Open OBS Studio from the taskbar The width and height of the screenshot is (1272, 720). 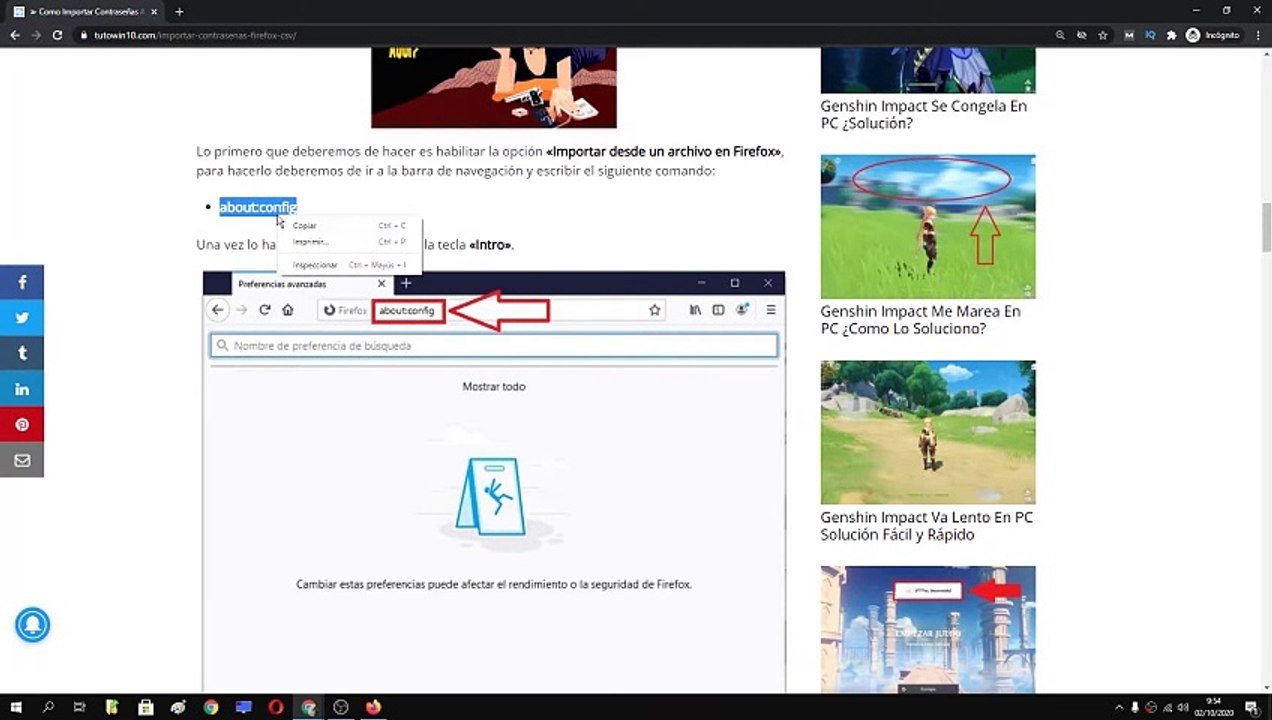click(x=341, y=707)
